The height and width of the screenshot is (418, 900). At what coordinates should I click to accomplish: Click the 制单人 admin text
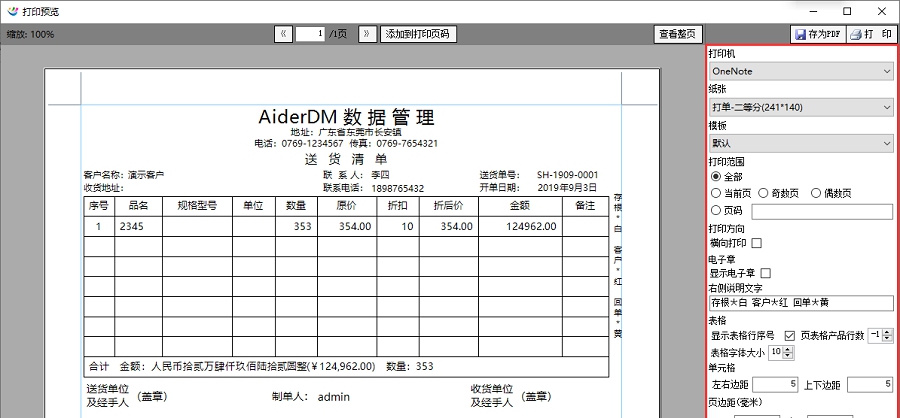point(311,397)
